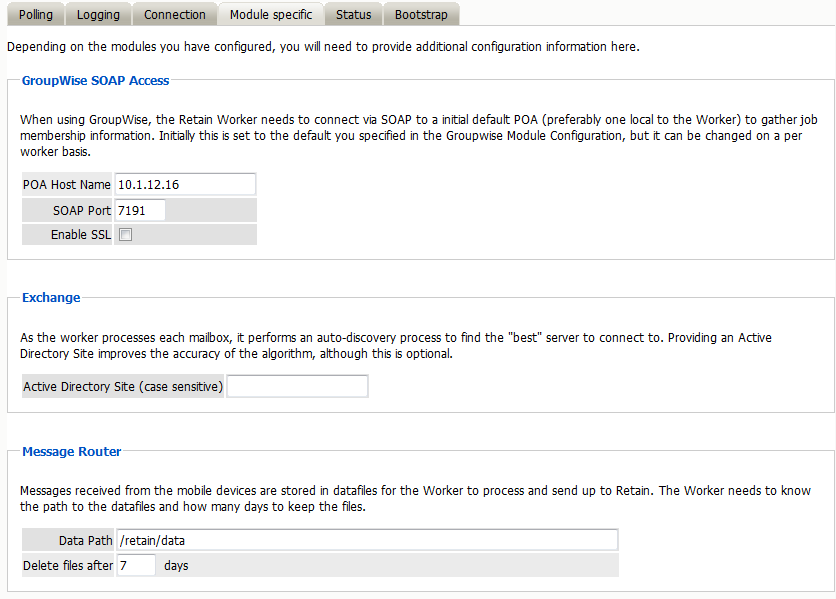The width and height of the screenshot is (836, 599).
Task: Focus the SOAP Port field
Action: tap(140, 210)
